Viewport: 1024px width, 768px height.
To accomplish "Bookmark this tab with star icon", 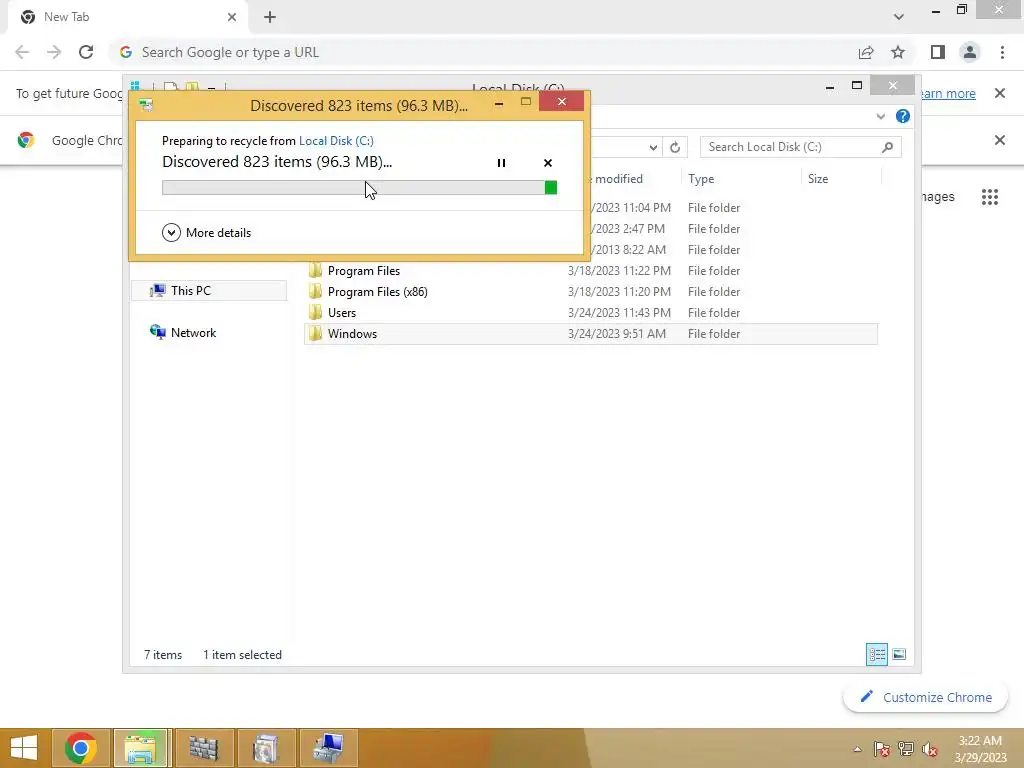I will (x=898, y=52).
